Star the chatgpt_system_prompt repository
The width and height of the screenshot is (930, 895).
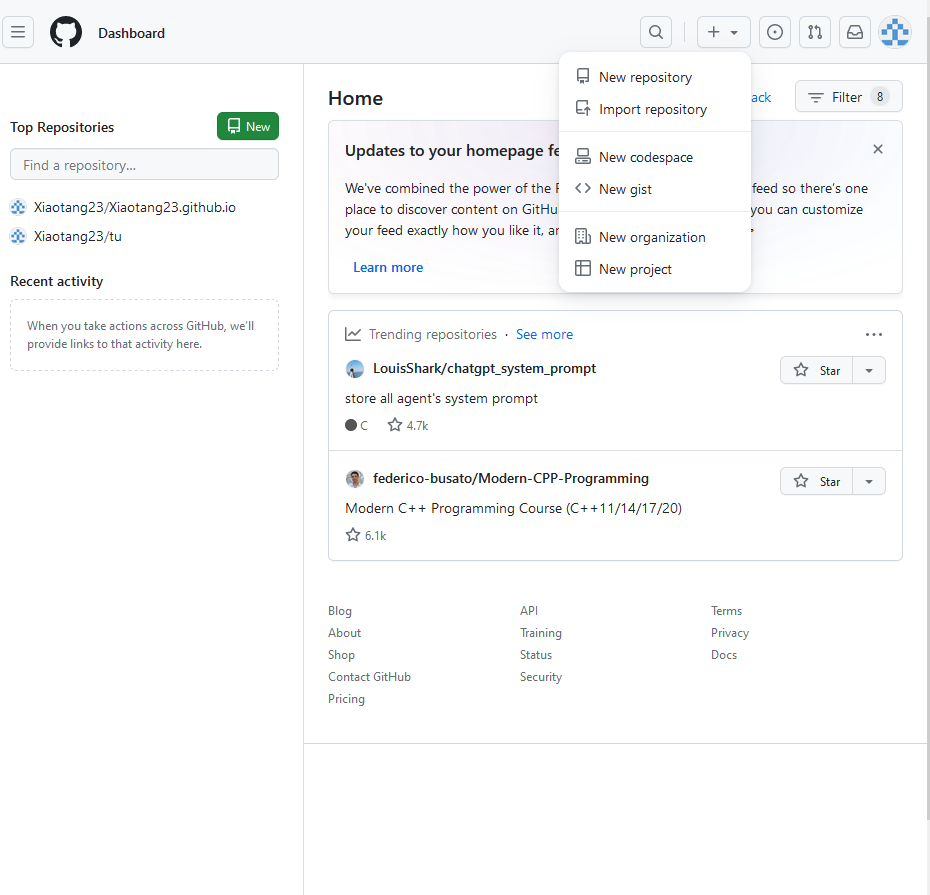pos(817,370)
